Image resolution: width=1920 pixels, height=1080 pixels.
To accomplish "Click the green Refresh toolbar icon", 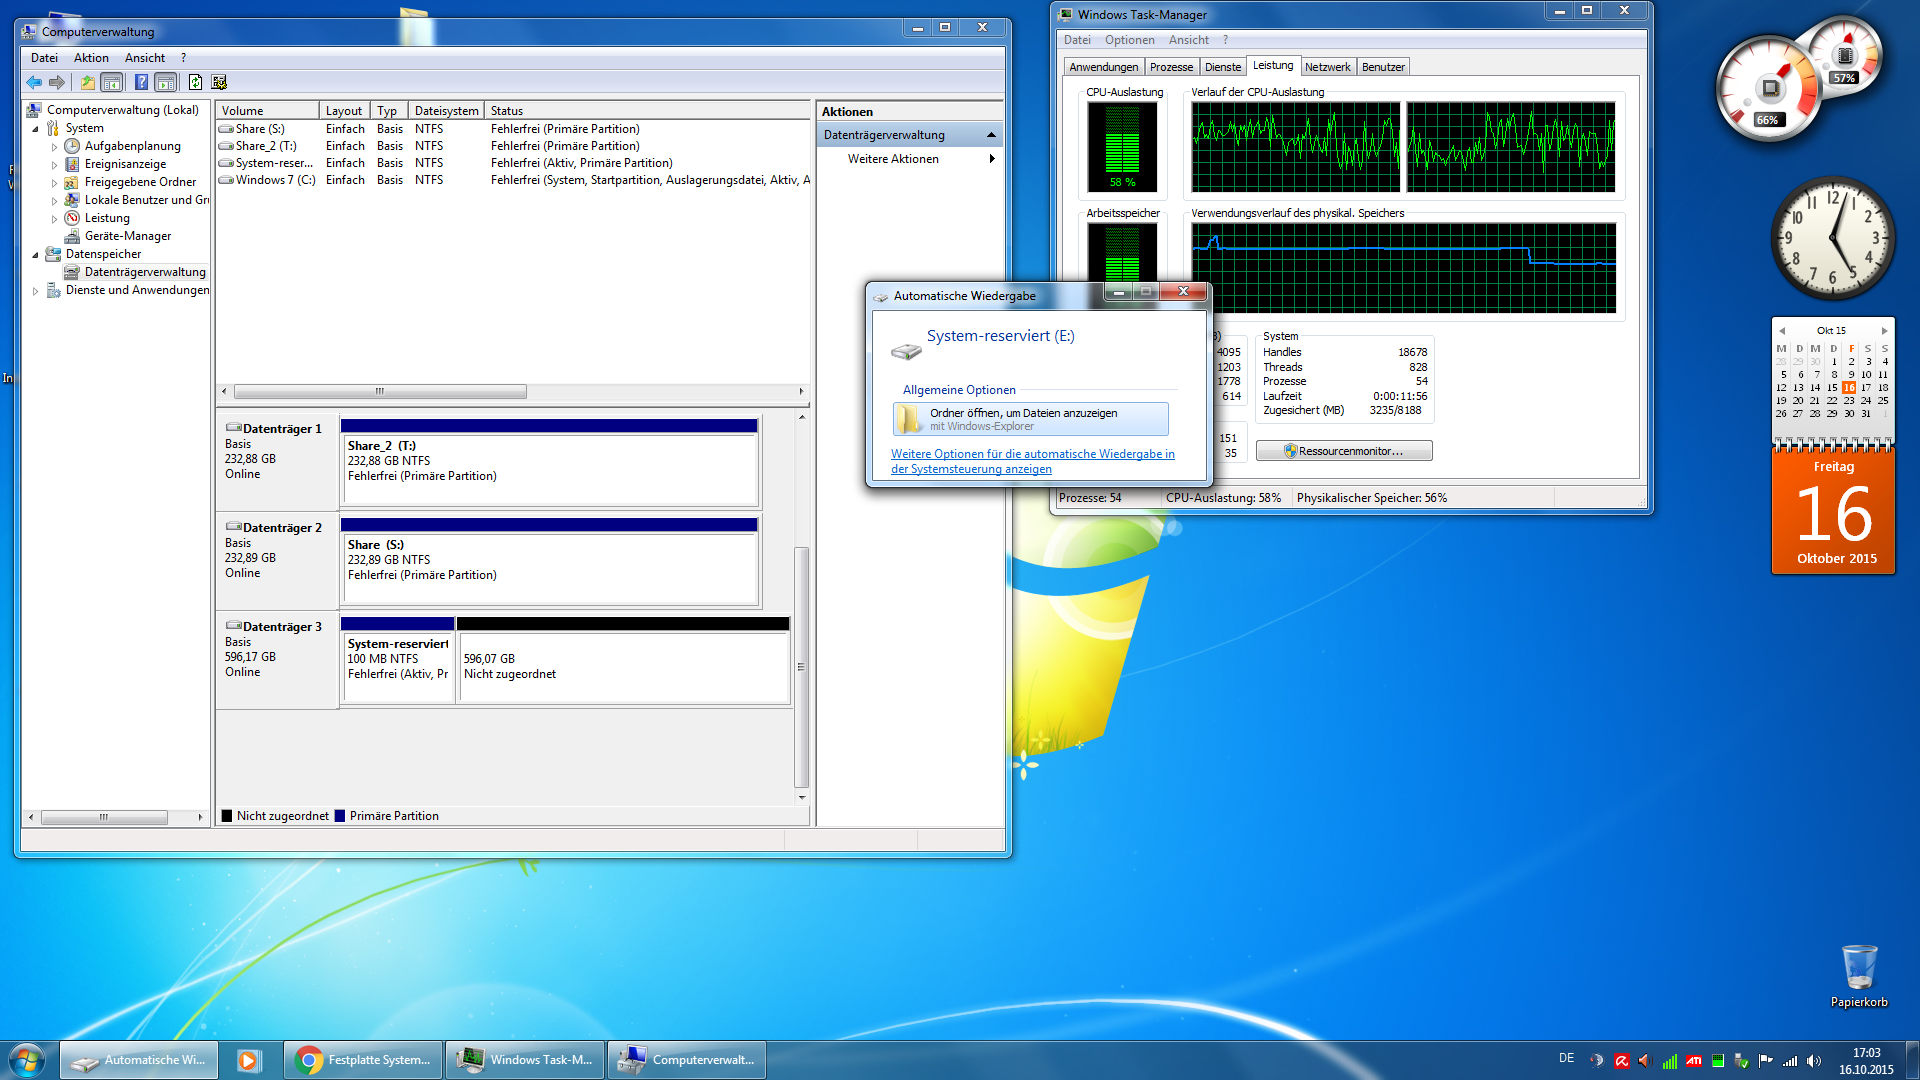I will (195, 83).
